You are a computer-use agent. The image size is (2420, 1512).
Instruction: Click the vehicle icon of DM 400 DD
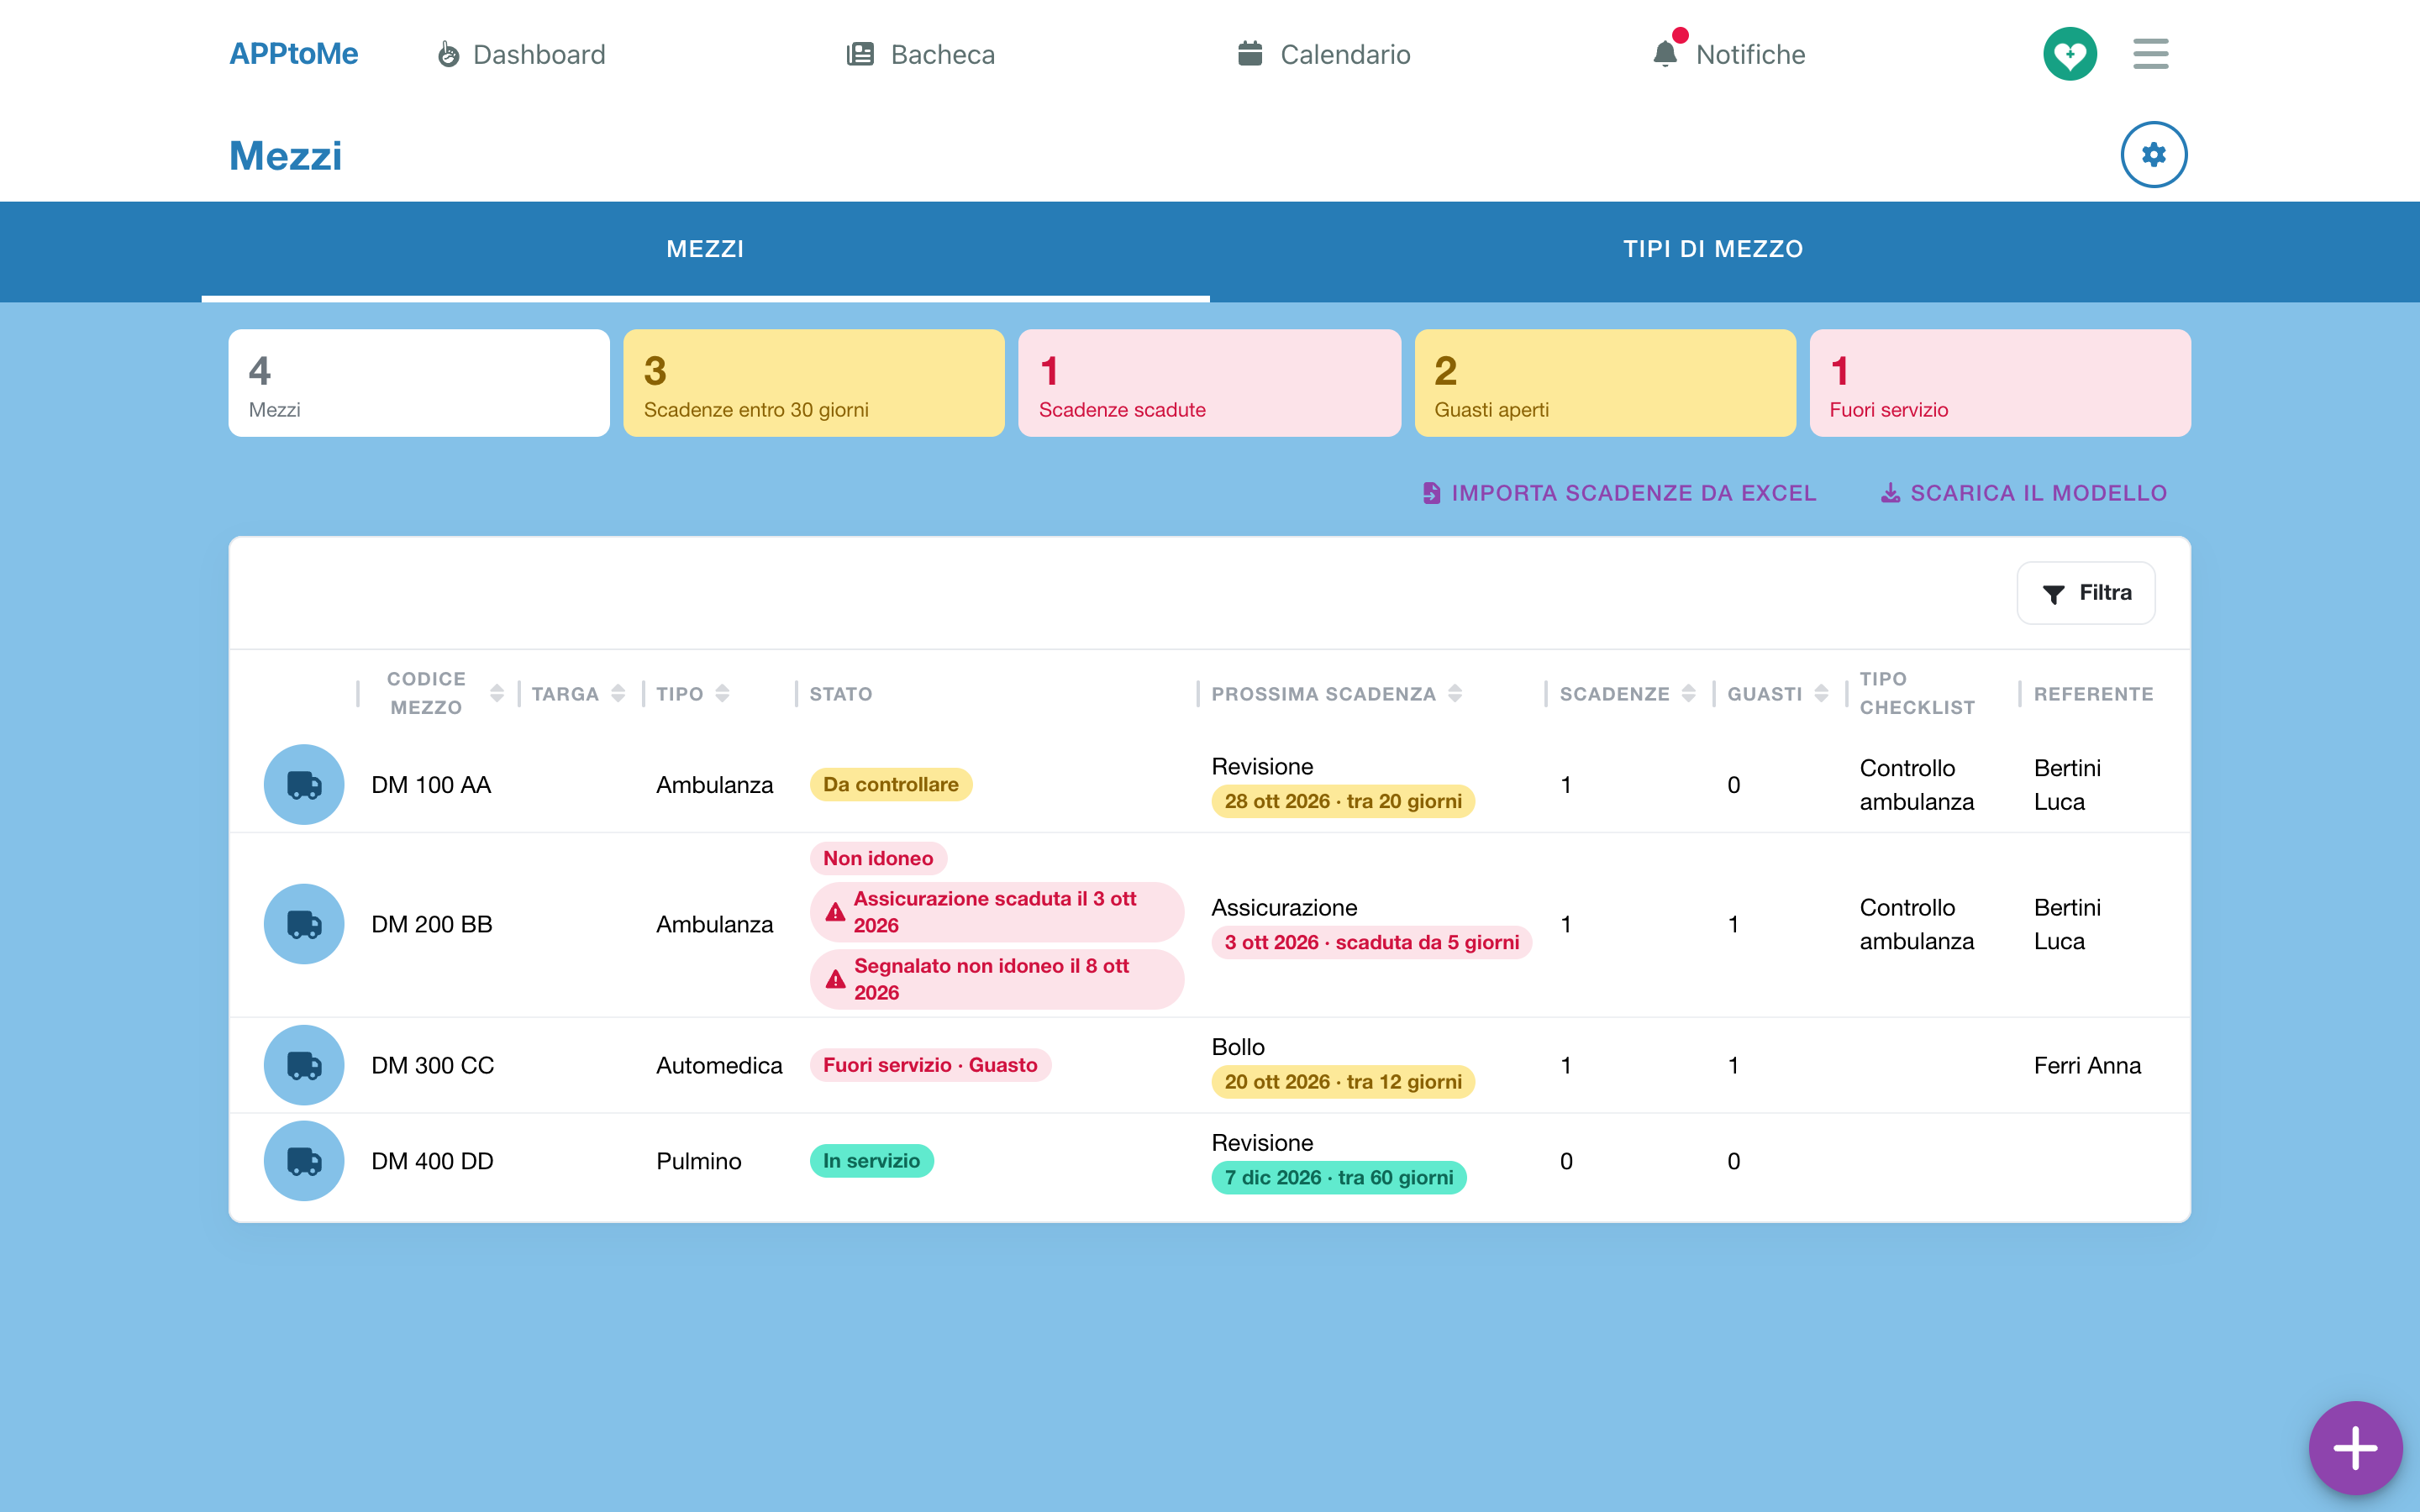point(304,1161)
